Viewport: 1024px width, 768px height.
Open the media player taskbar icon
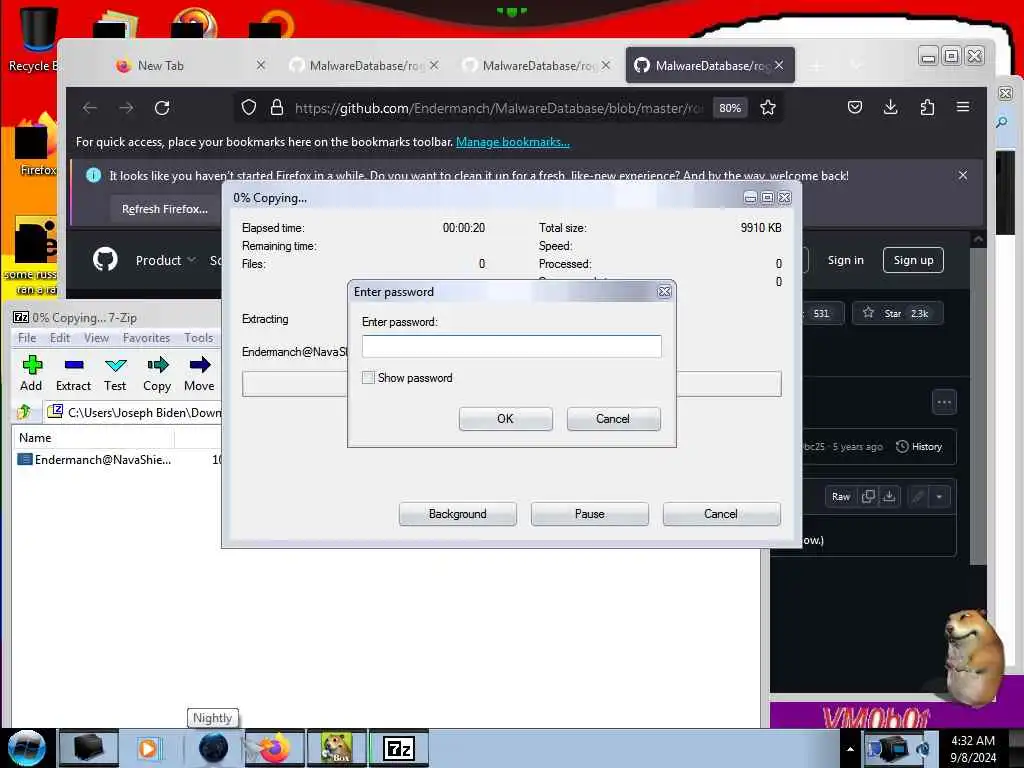[x=149, y=748]
